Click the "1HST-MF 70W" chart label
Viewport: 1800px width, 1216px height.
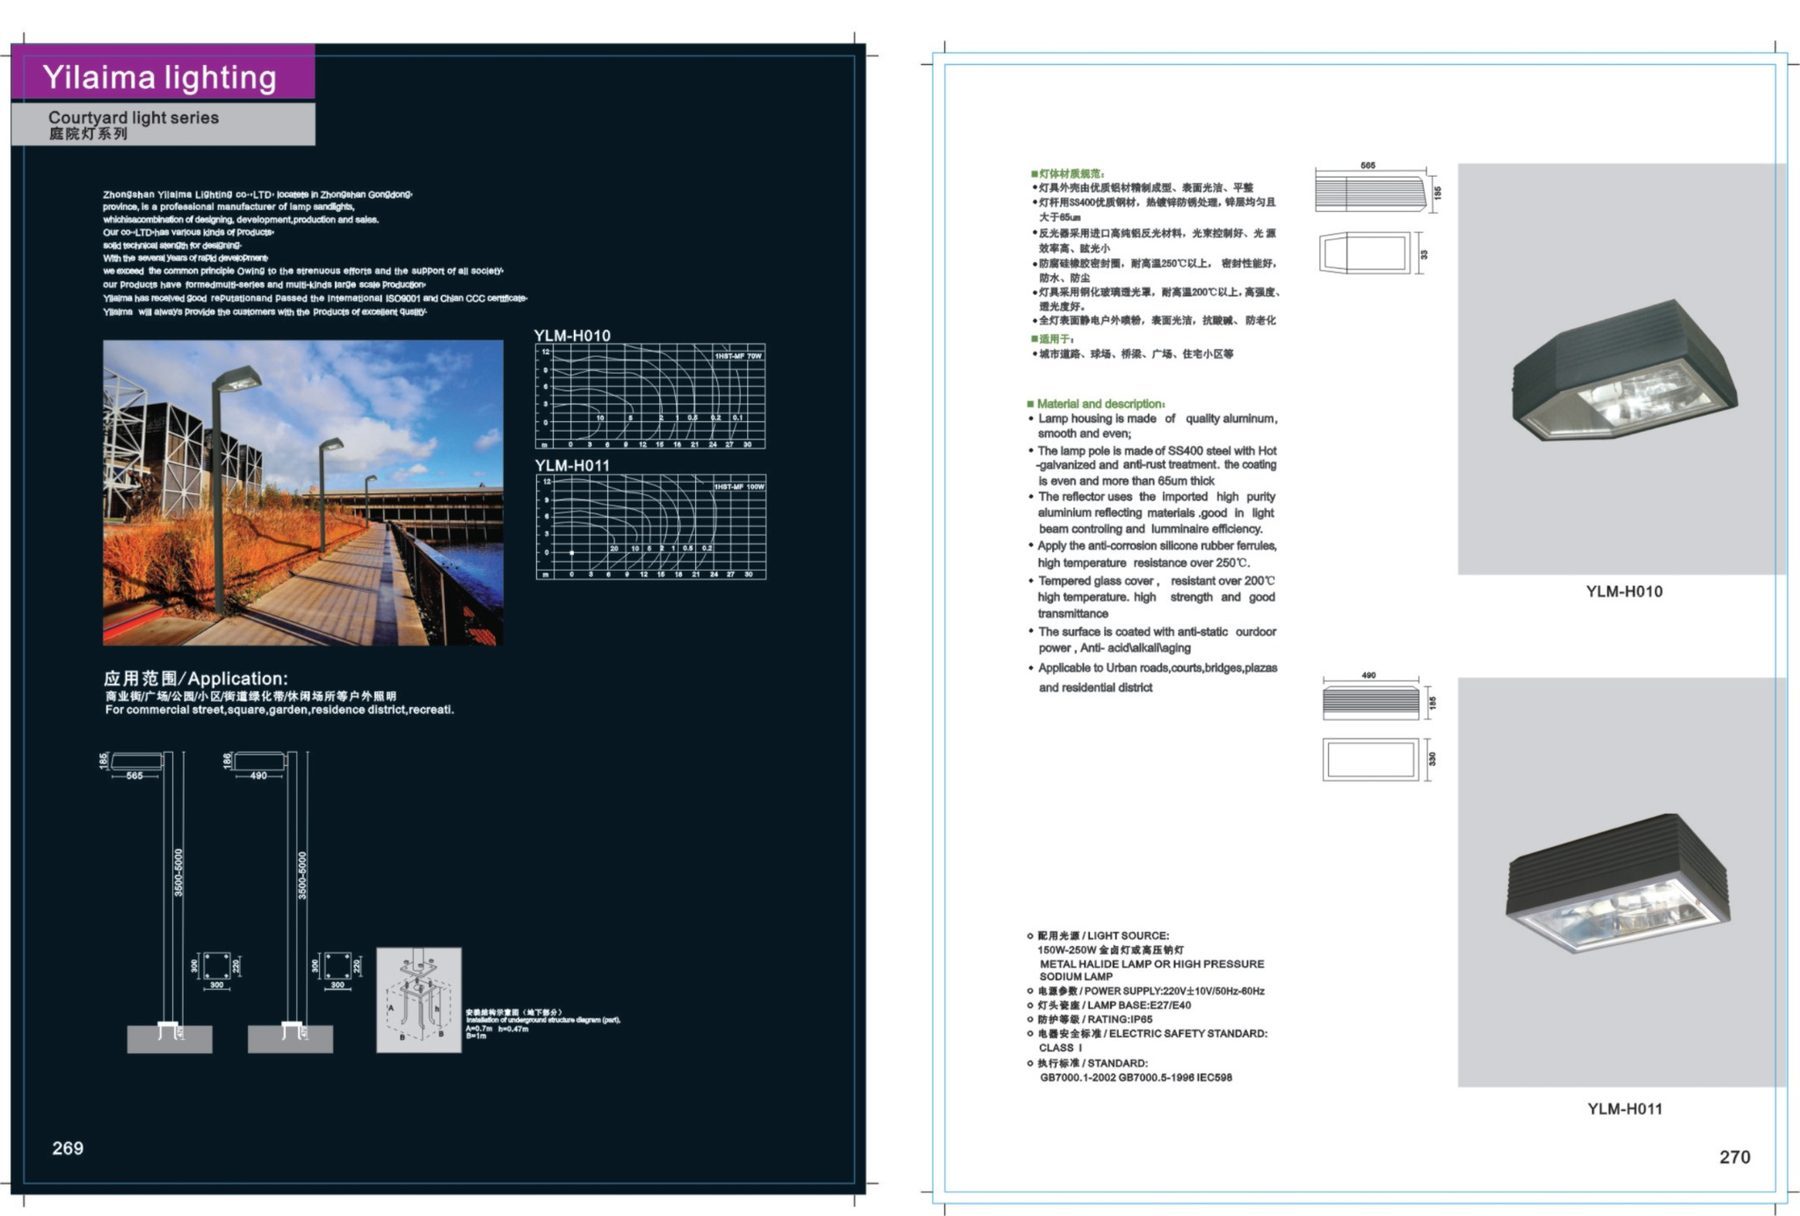pyautogui.click(x=738, y=356)
